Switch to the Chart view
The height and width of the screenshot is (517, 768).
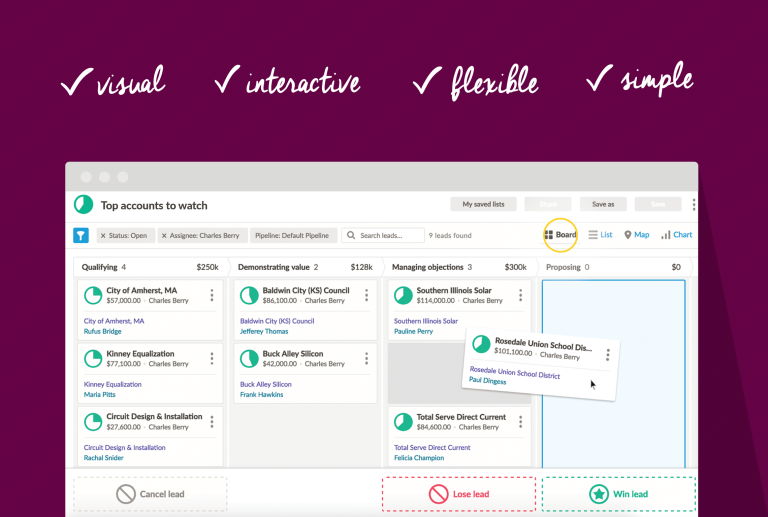point(676,235)
